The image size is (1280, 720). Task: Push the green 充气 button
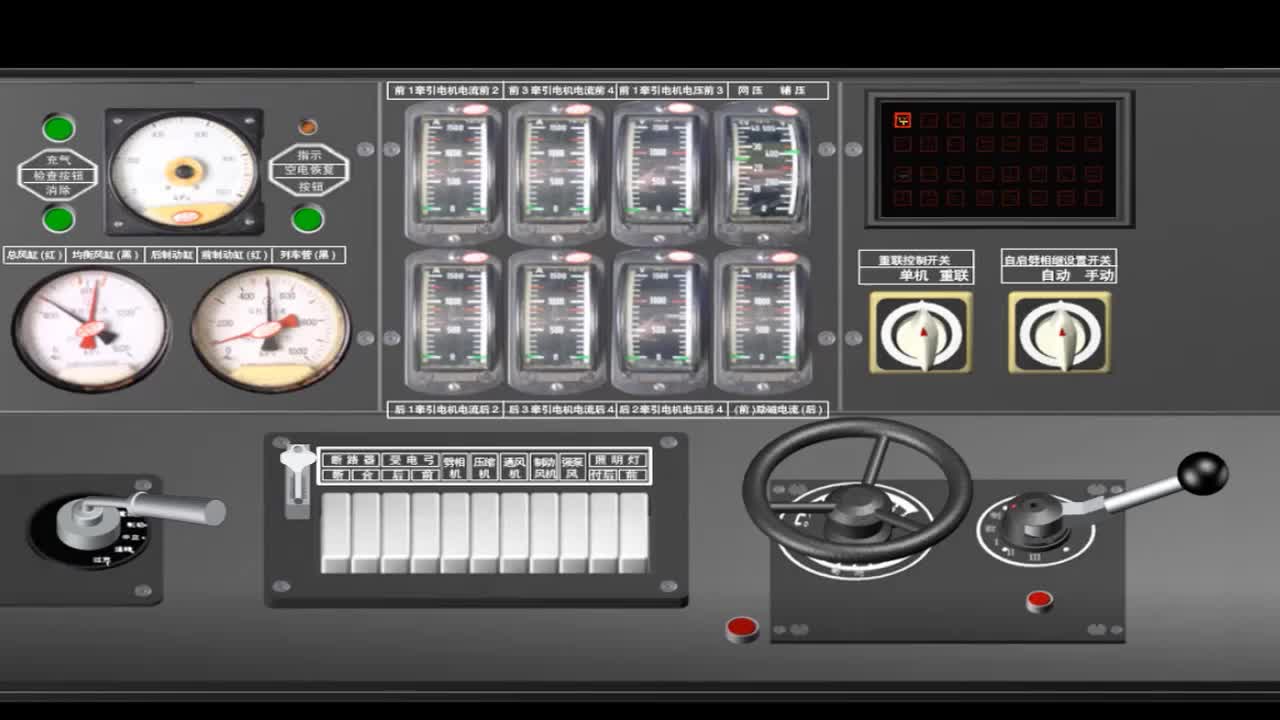(59, 128)
